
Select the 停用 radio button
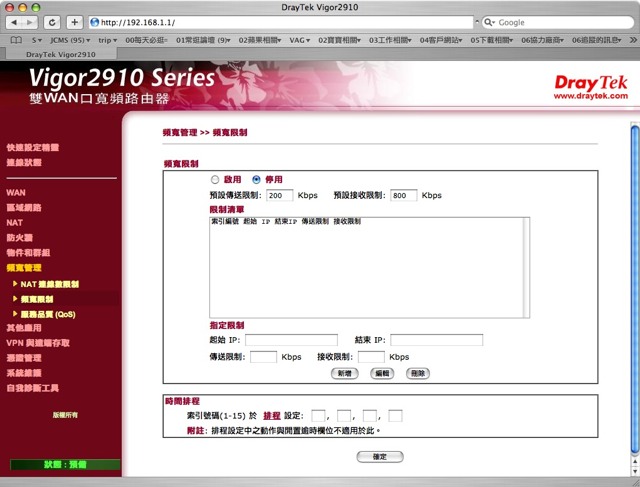click(256, 180)
